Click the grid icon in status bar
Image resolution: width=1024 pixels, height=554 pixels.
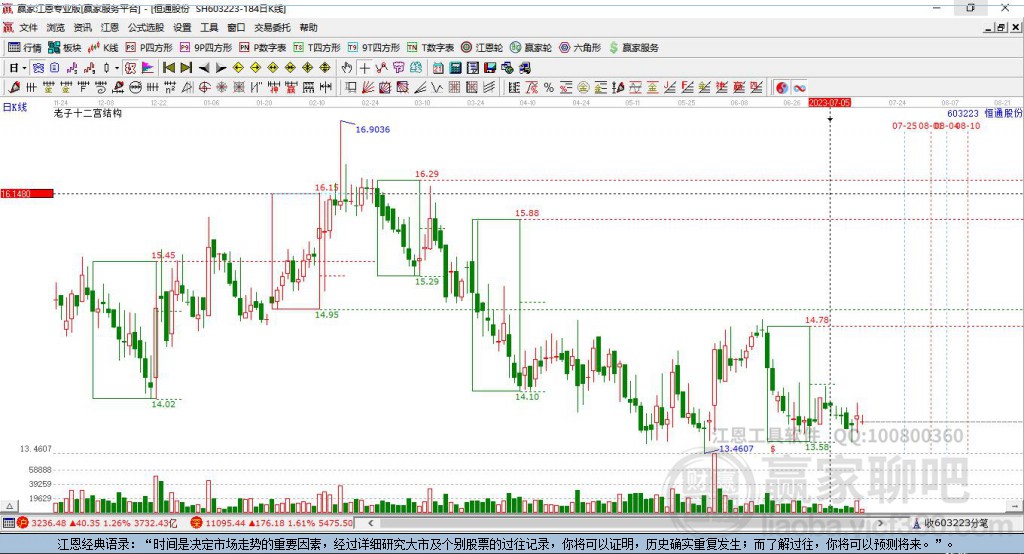click(8, 523)
